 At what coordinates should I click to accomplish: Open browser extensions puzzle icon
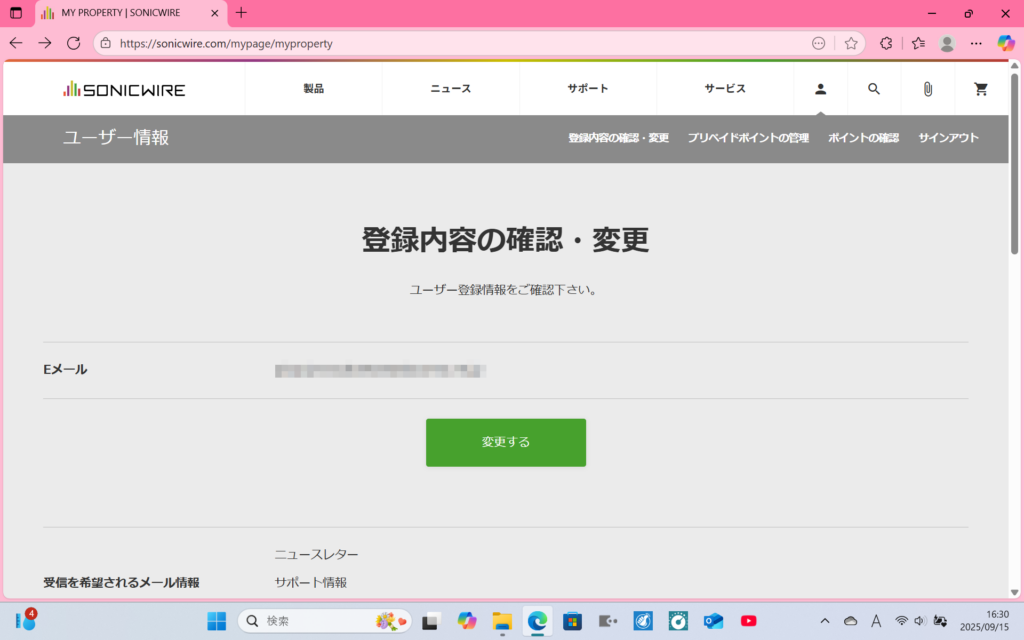pyautogui.click(x=886, y=44)
